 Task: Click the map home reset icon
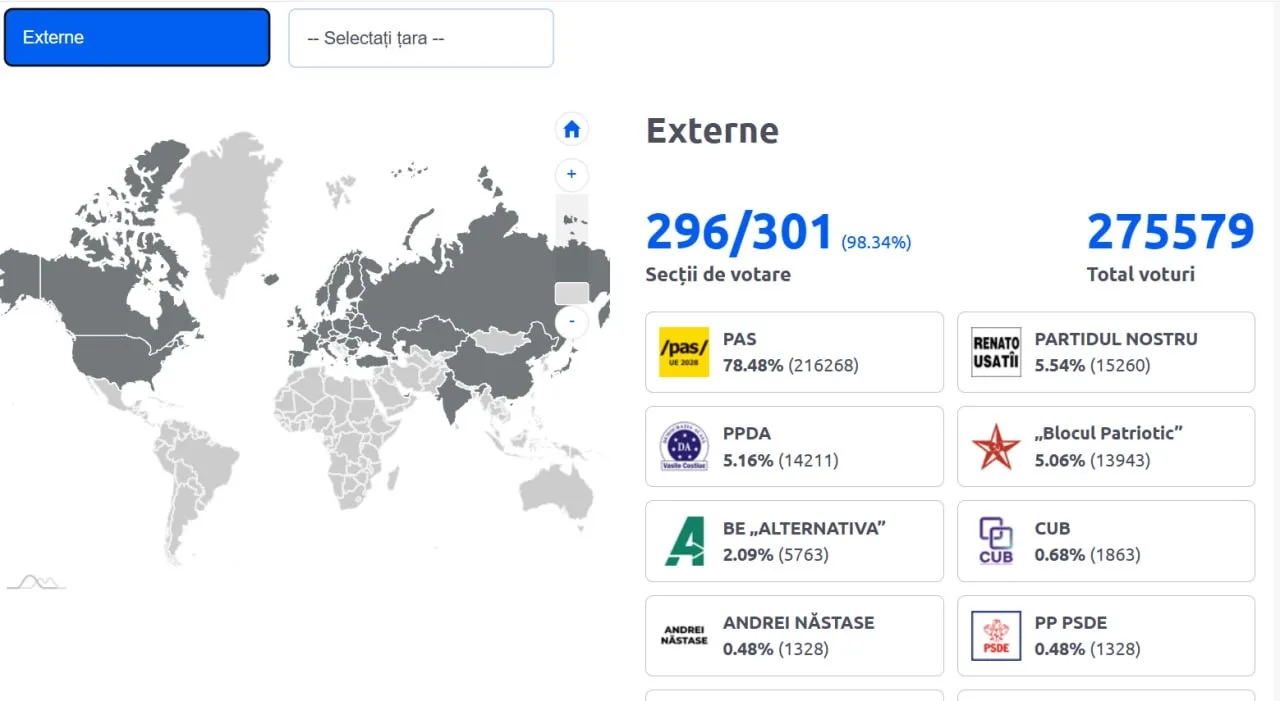coord(572,129)
